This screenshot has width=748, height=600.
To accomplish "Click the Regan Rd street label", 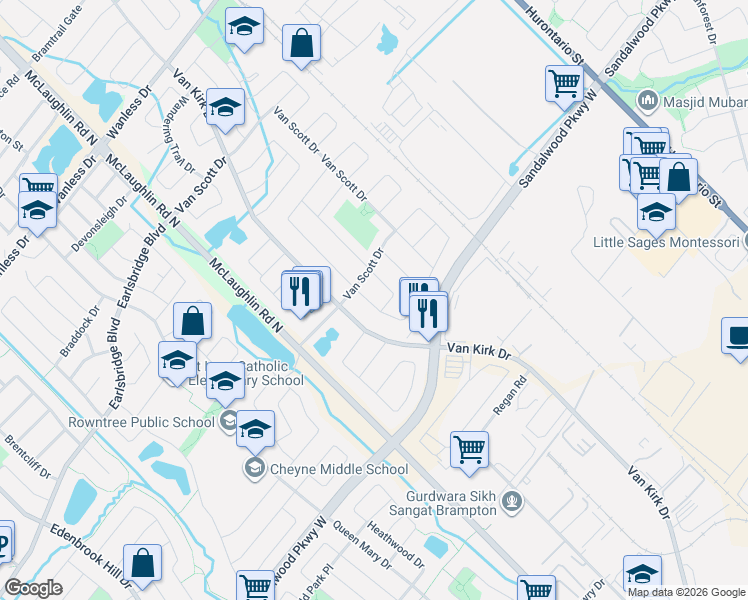I will pos(510,395).
